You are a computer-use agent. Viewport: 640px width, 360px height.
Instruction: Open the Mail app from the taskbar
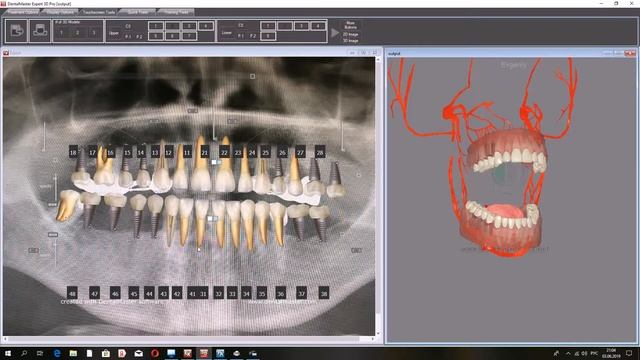[x=138, y=353]
